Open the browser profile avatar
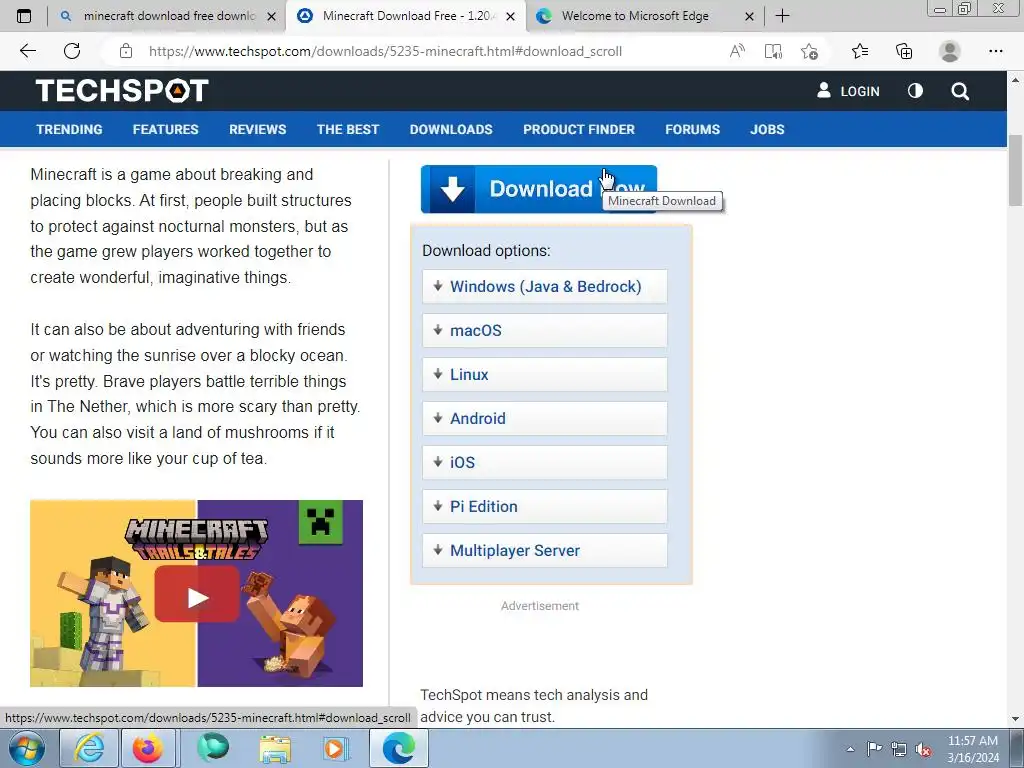 (x=950, y=51)
